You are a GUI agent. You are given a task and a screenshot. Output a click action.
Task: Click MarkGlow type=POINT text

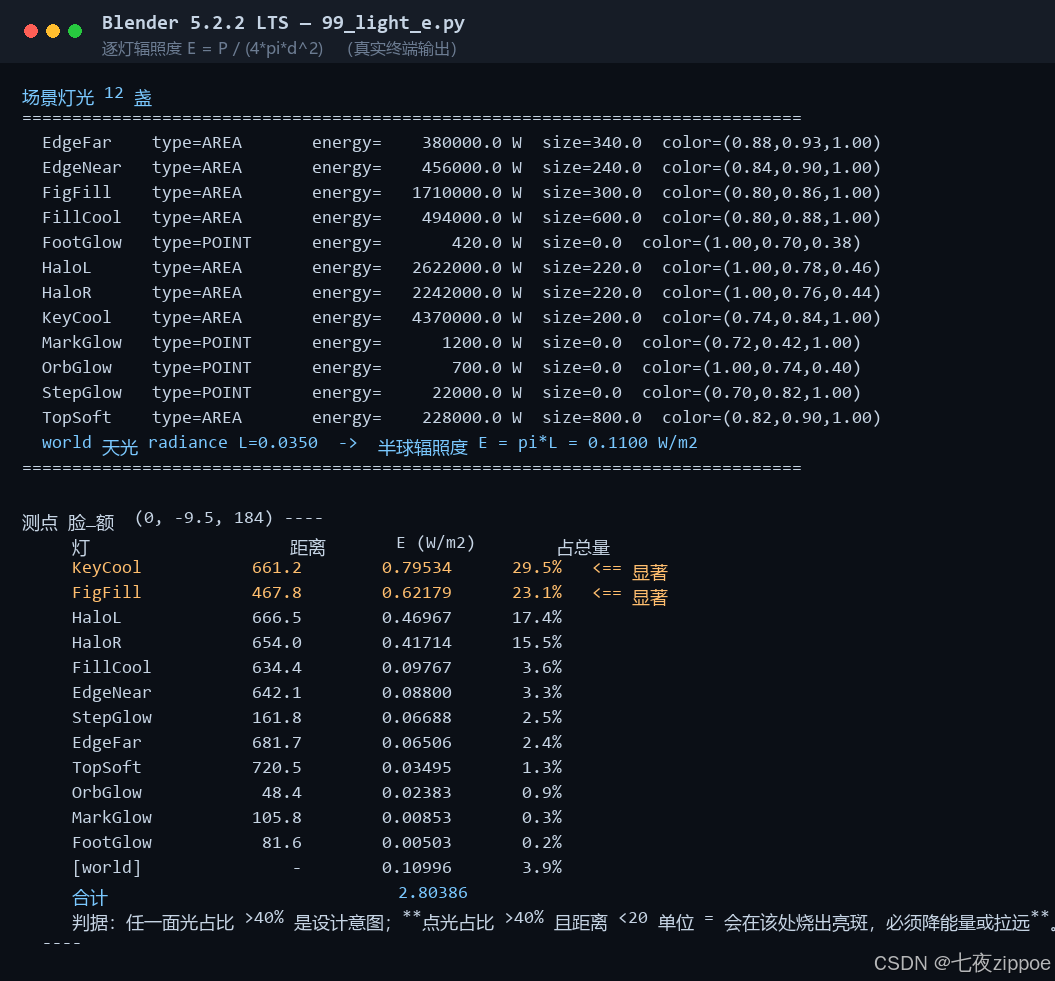[x=202, y=342]
